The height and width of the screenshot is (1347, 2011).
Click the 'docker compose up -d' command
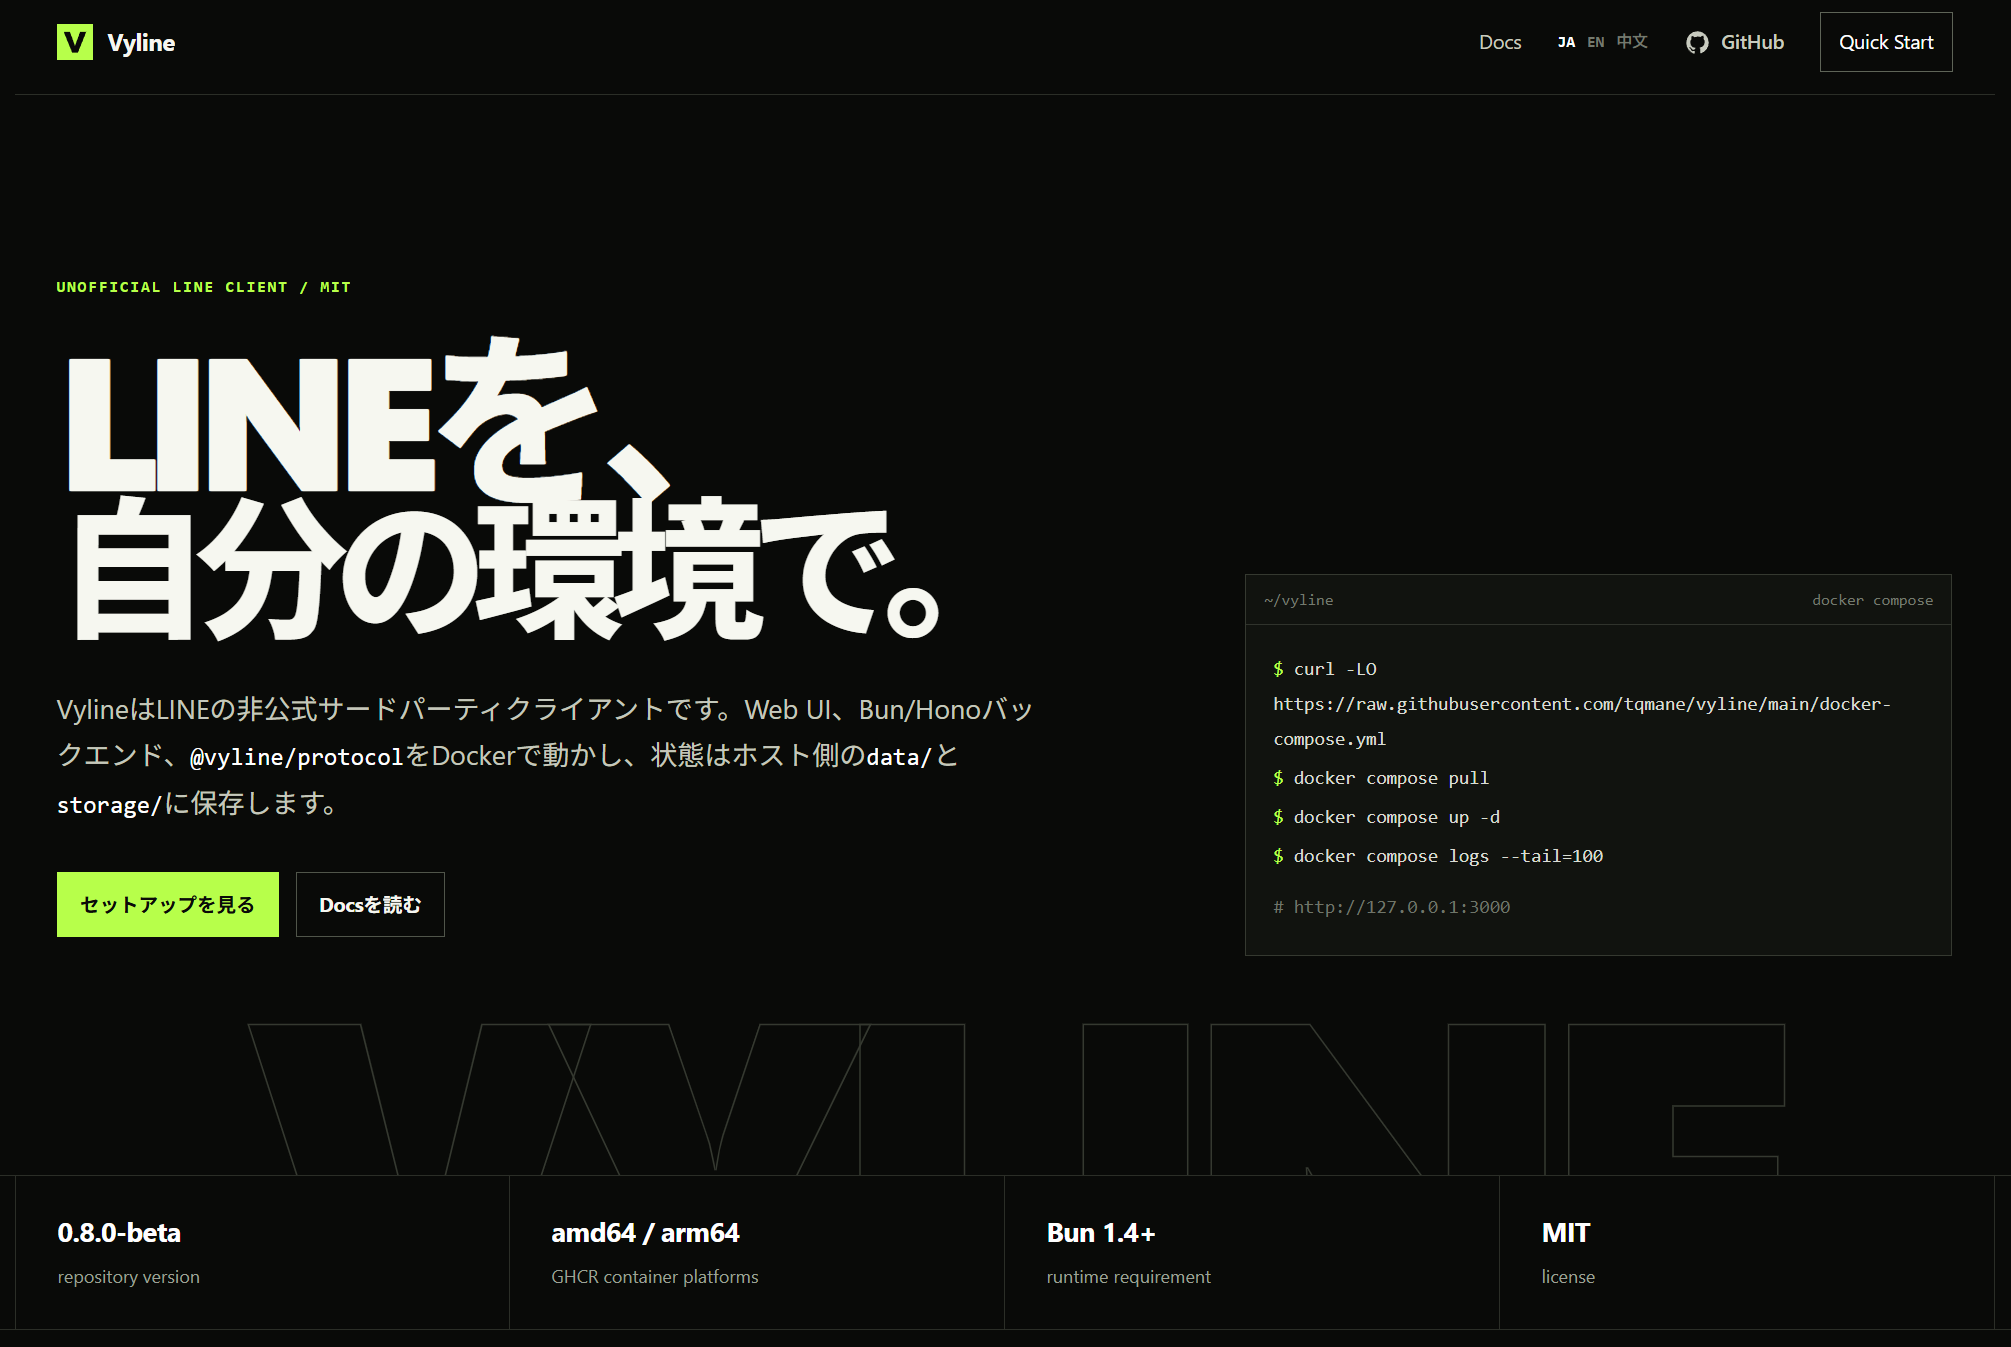1387,817
